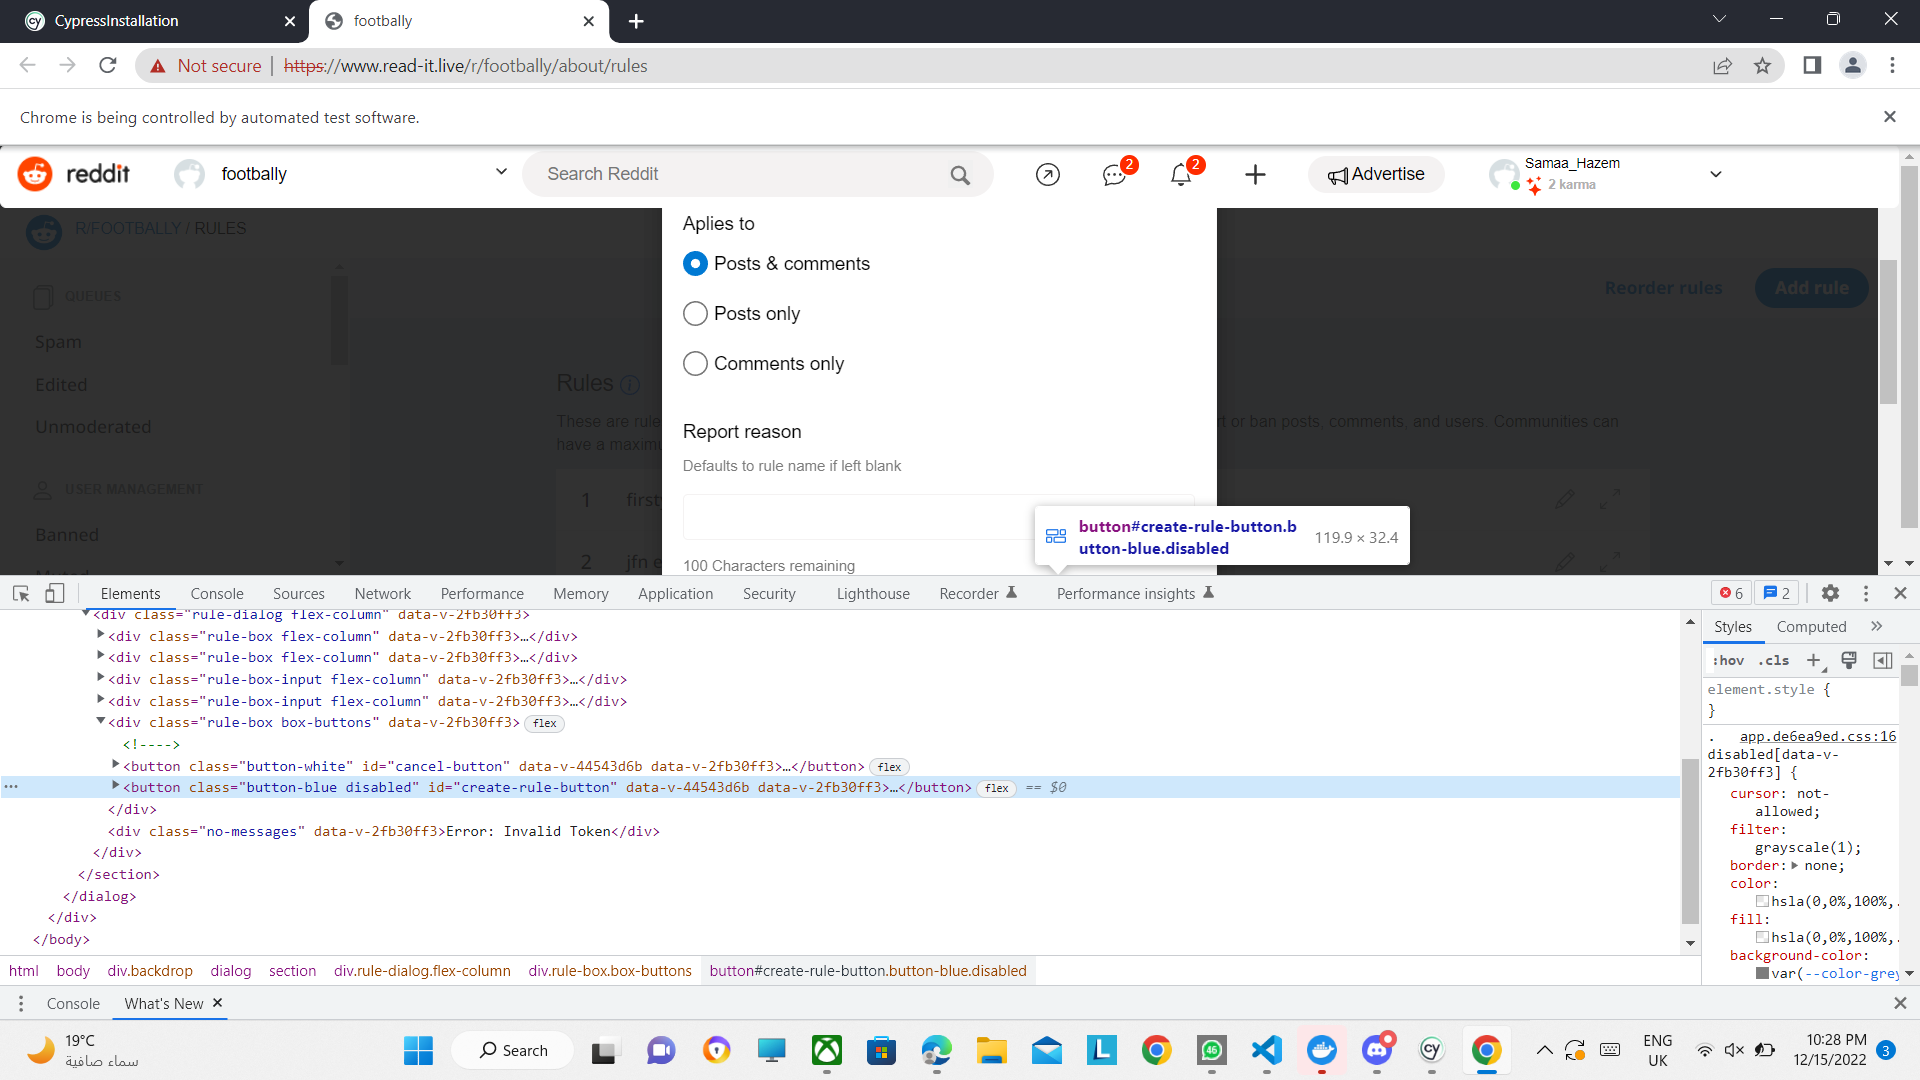The width and height of the screenshot is (1920, 1080).
Task: Open the Reddit notifications bell
Action: coord(1181,175)
